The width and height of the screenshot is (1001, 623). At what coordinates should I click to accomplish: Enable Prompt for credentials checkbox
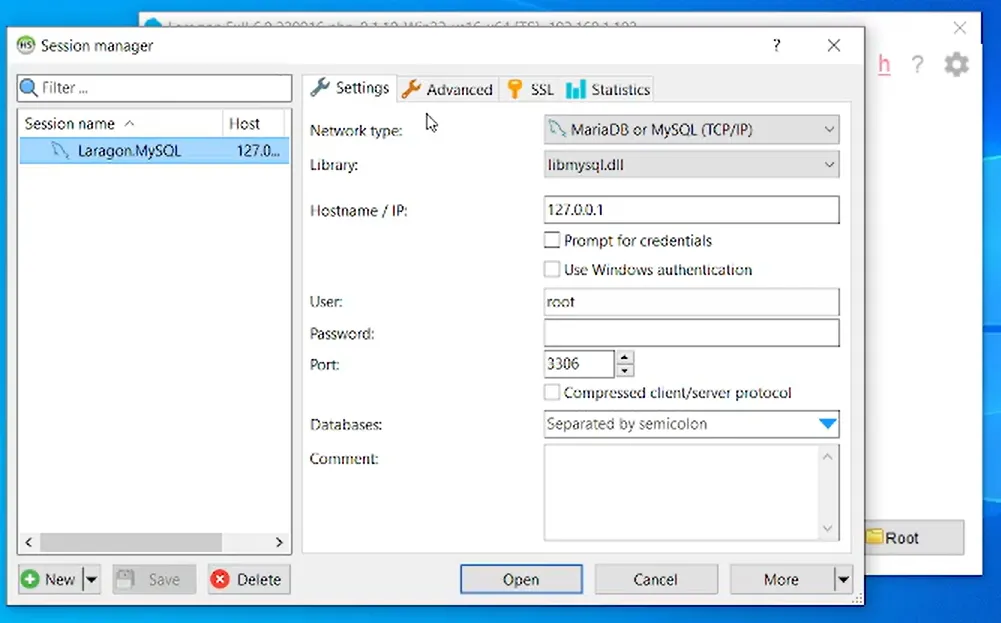[552, 240]
